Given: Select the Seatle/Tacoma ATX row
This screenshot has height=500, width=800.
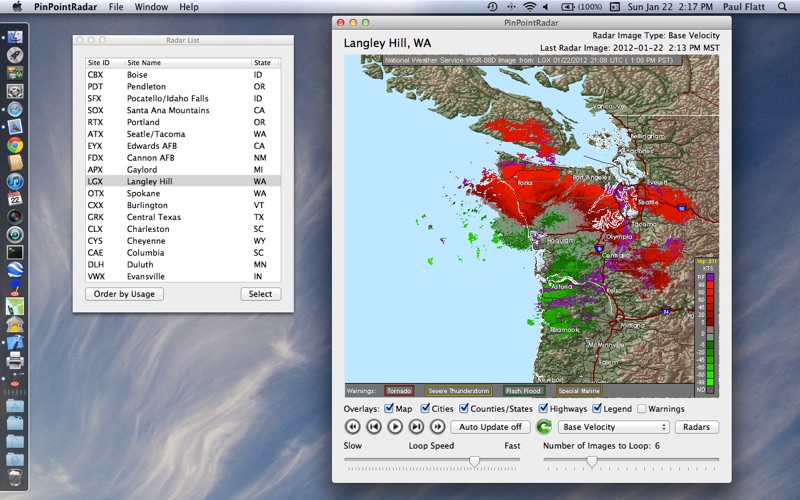Looking at the screenshot, I should click(x=183, y=134).
